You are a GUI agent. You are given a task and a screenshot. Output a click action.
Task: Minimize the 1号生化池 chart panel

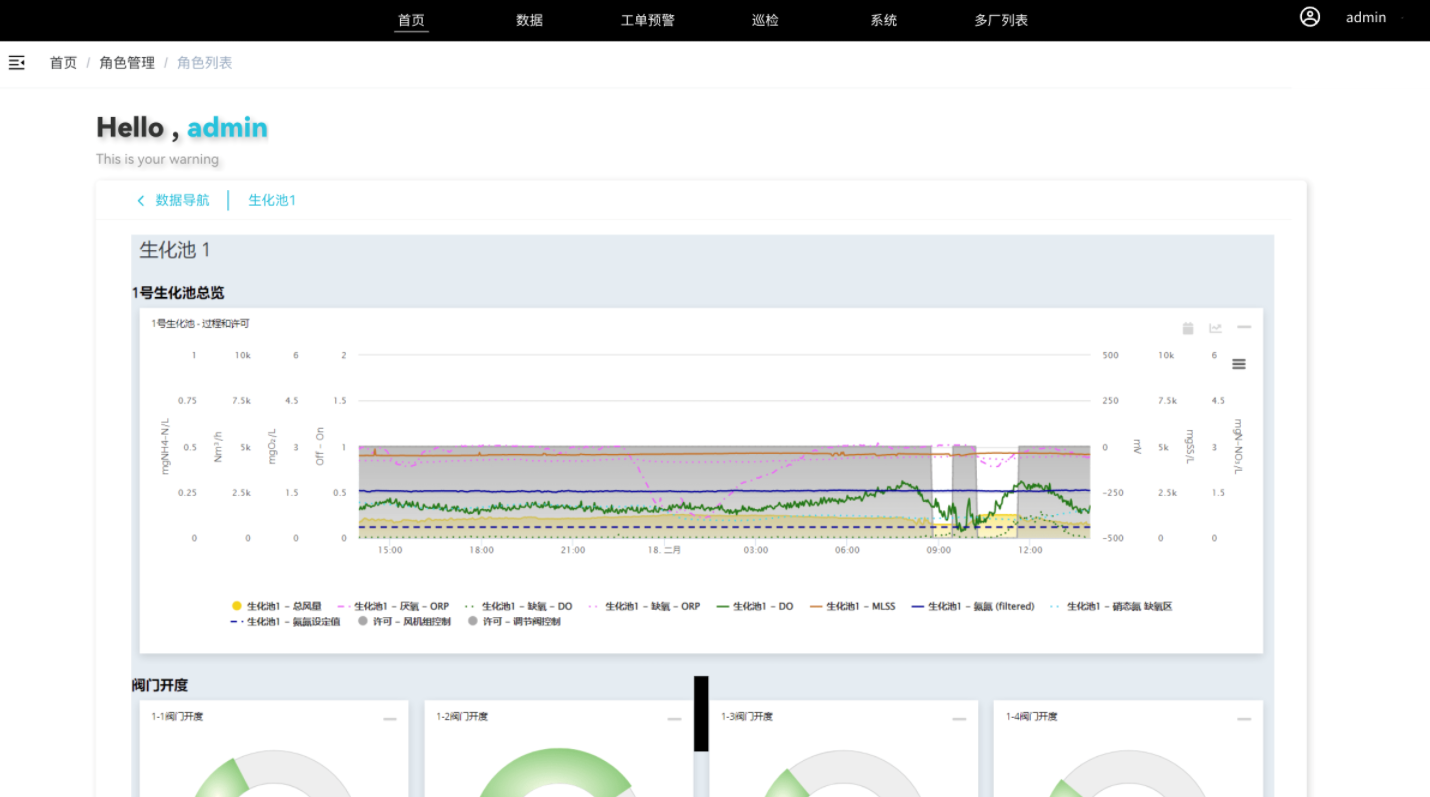click(1244, 327)
